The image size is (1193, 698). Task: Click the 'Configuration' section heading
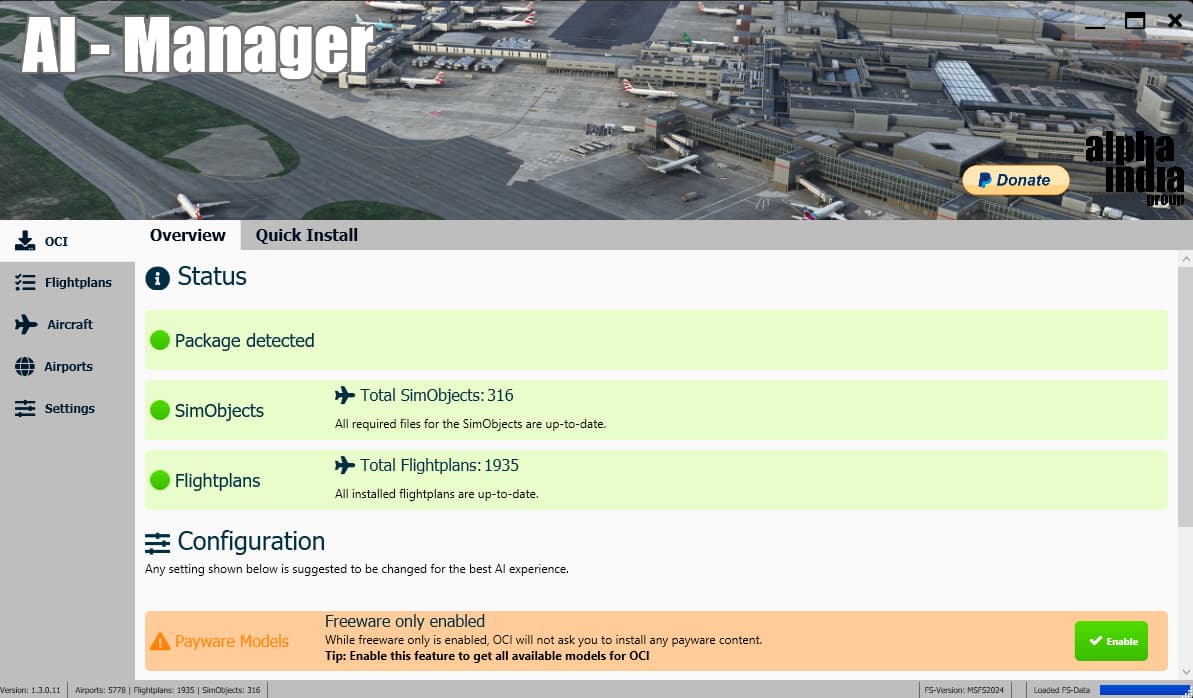[251, 541]
